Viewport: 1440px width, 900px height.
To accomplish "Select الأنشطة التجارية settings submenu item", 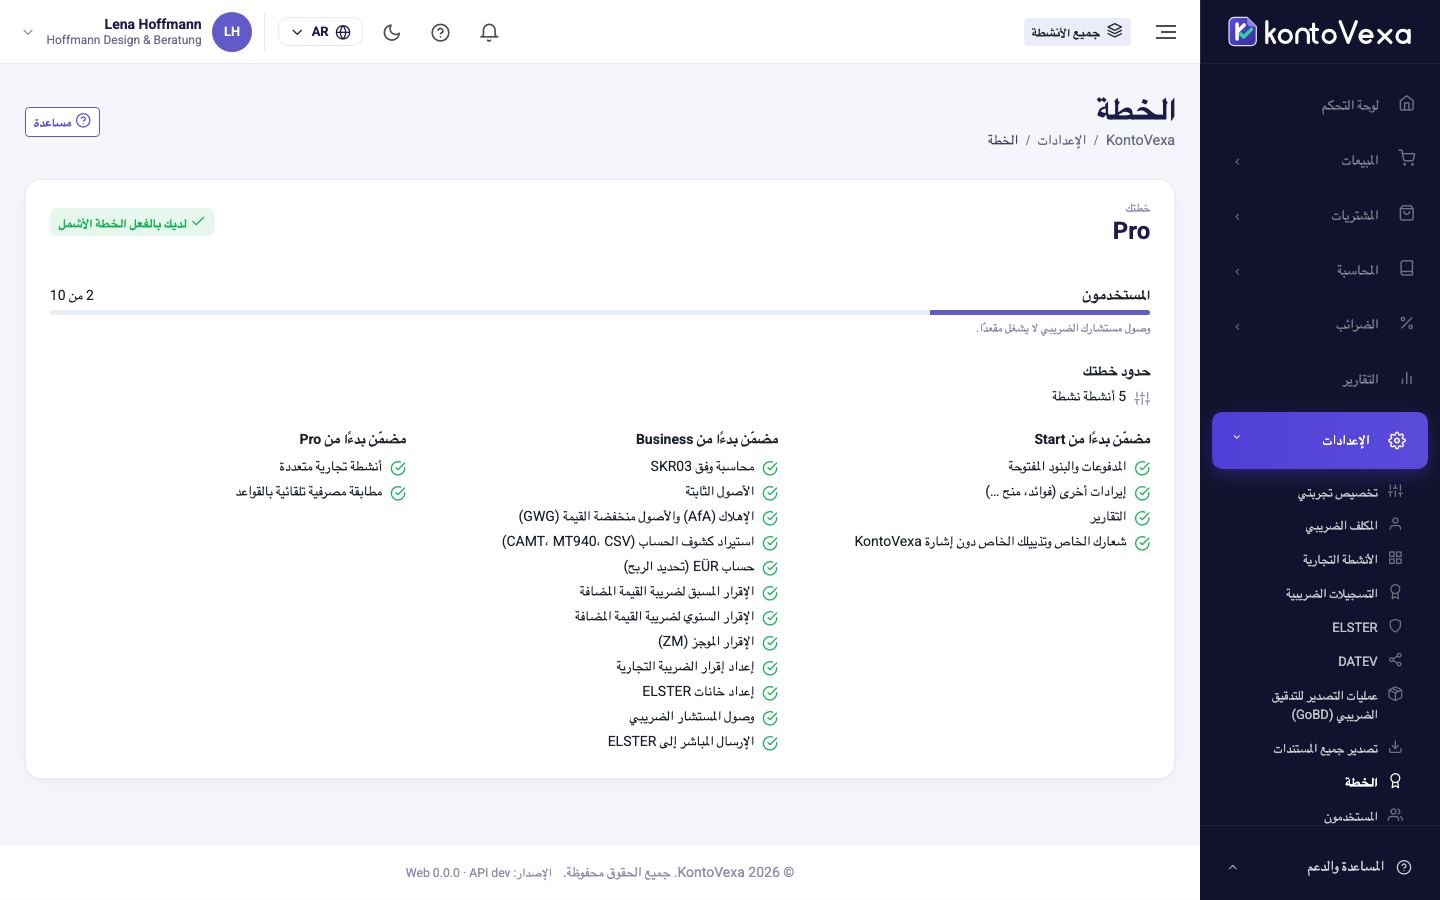I will coord(1340,559).
